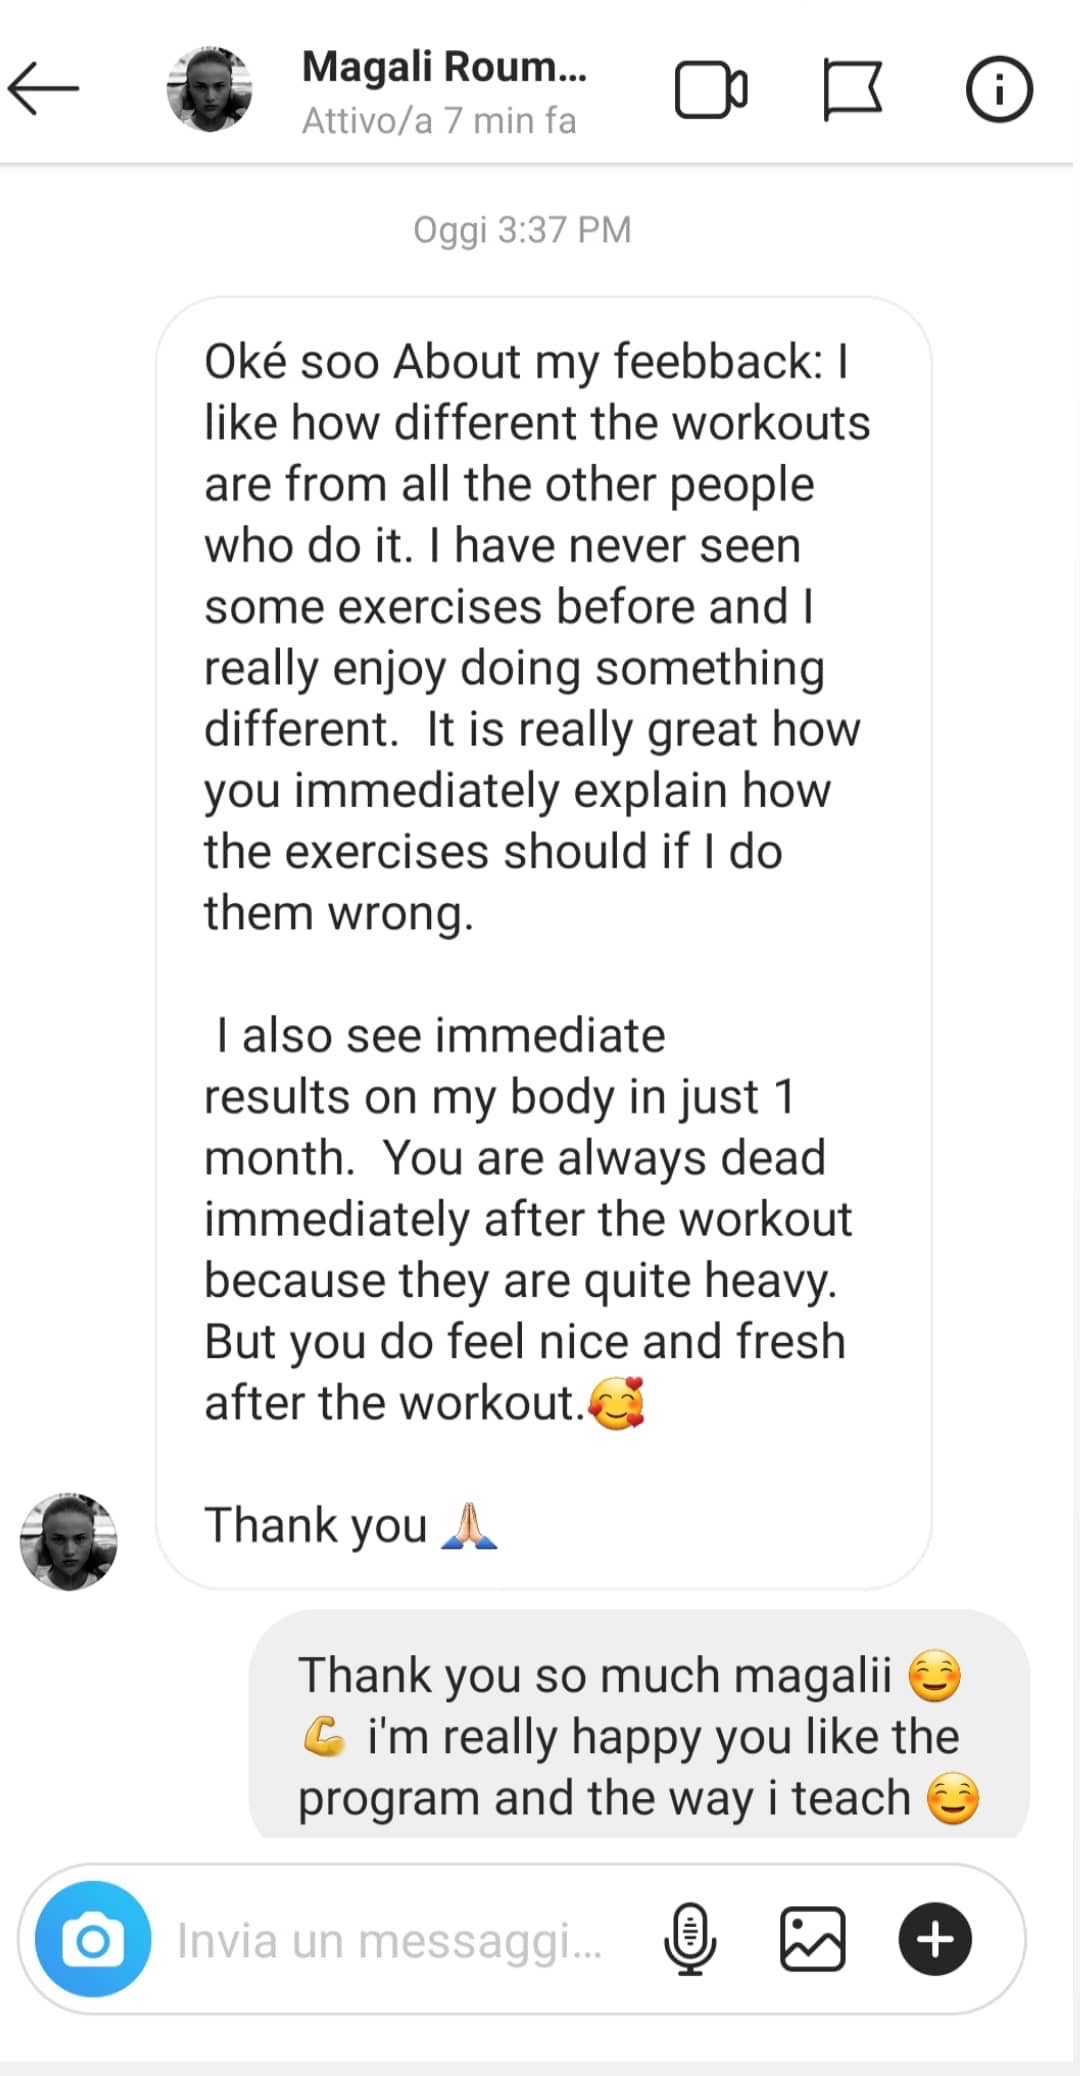The width and height of the screenshot is (1080, 2076).
Task: Tap the sender avatar beside the message
Action: point(69,1541)
